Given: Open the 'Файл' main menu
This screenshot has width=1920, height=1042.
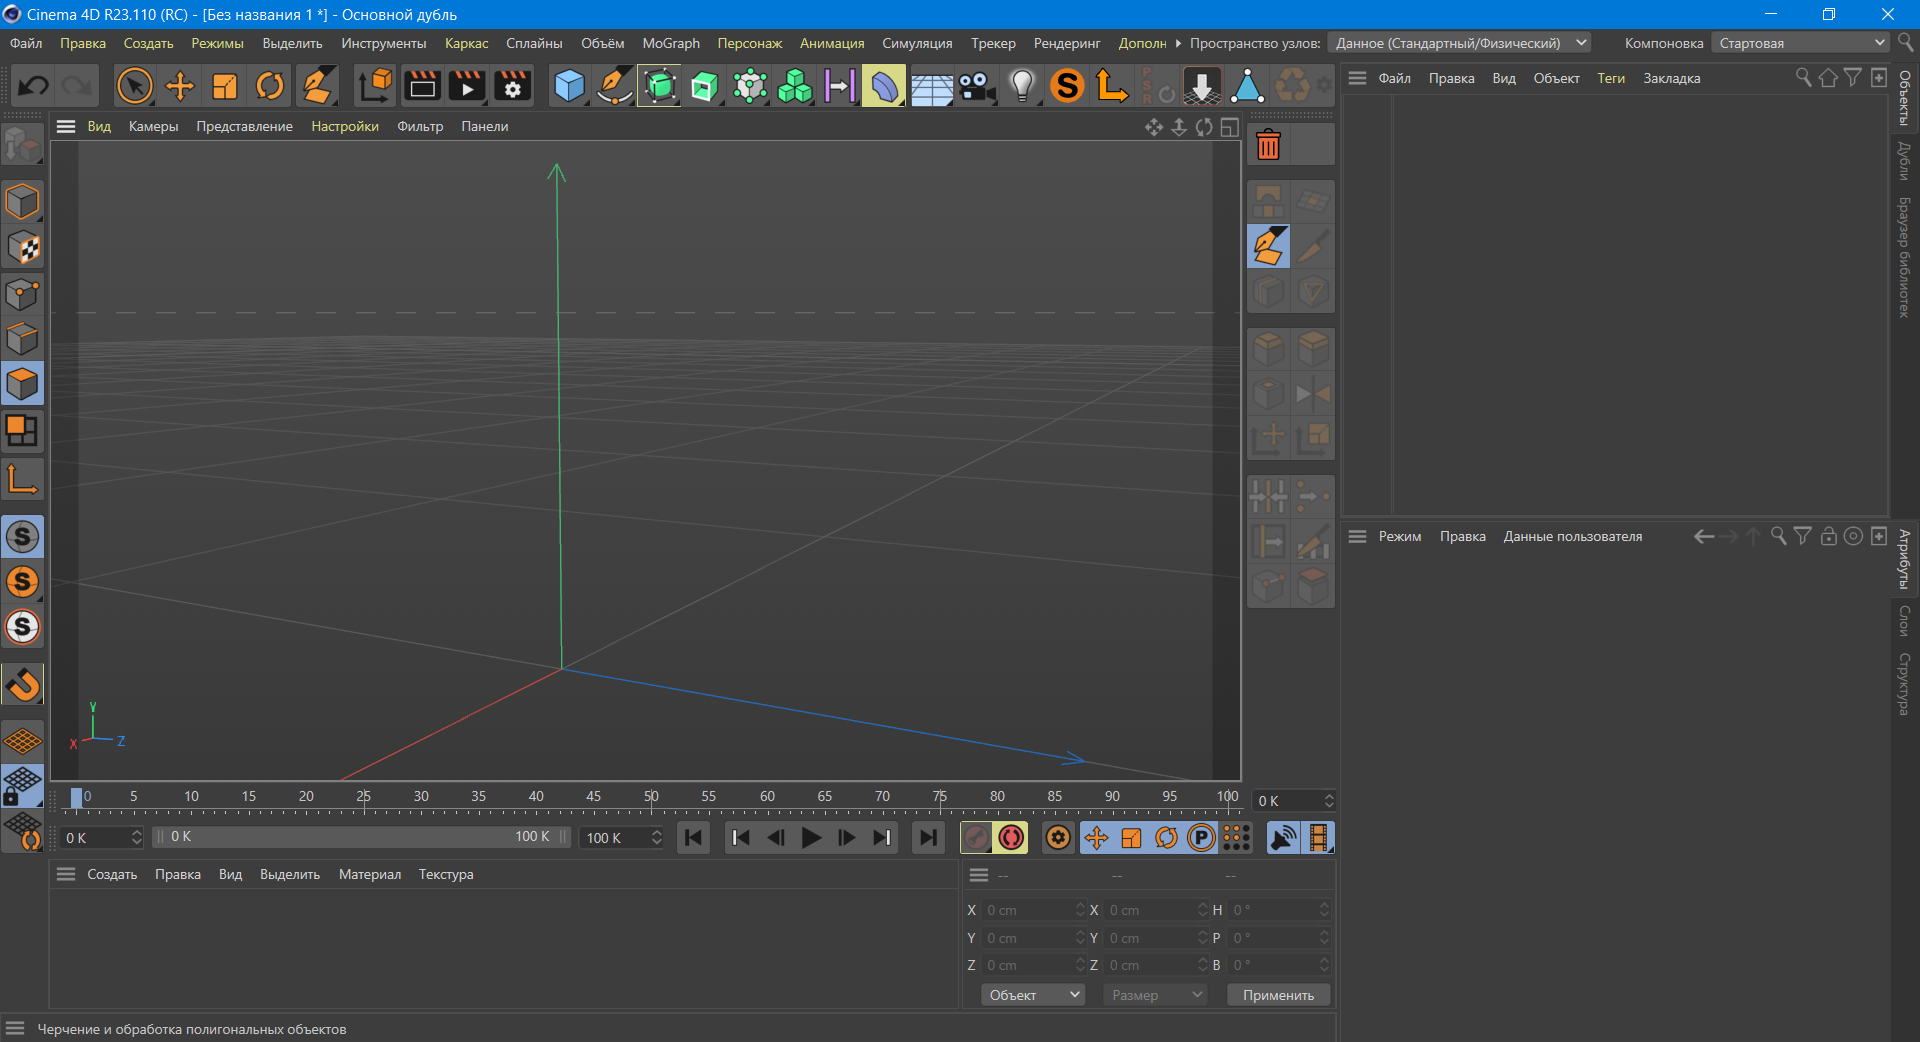Looking at the screenshot, I should pyautogui.click(x=26, y=43).
